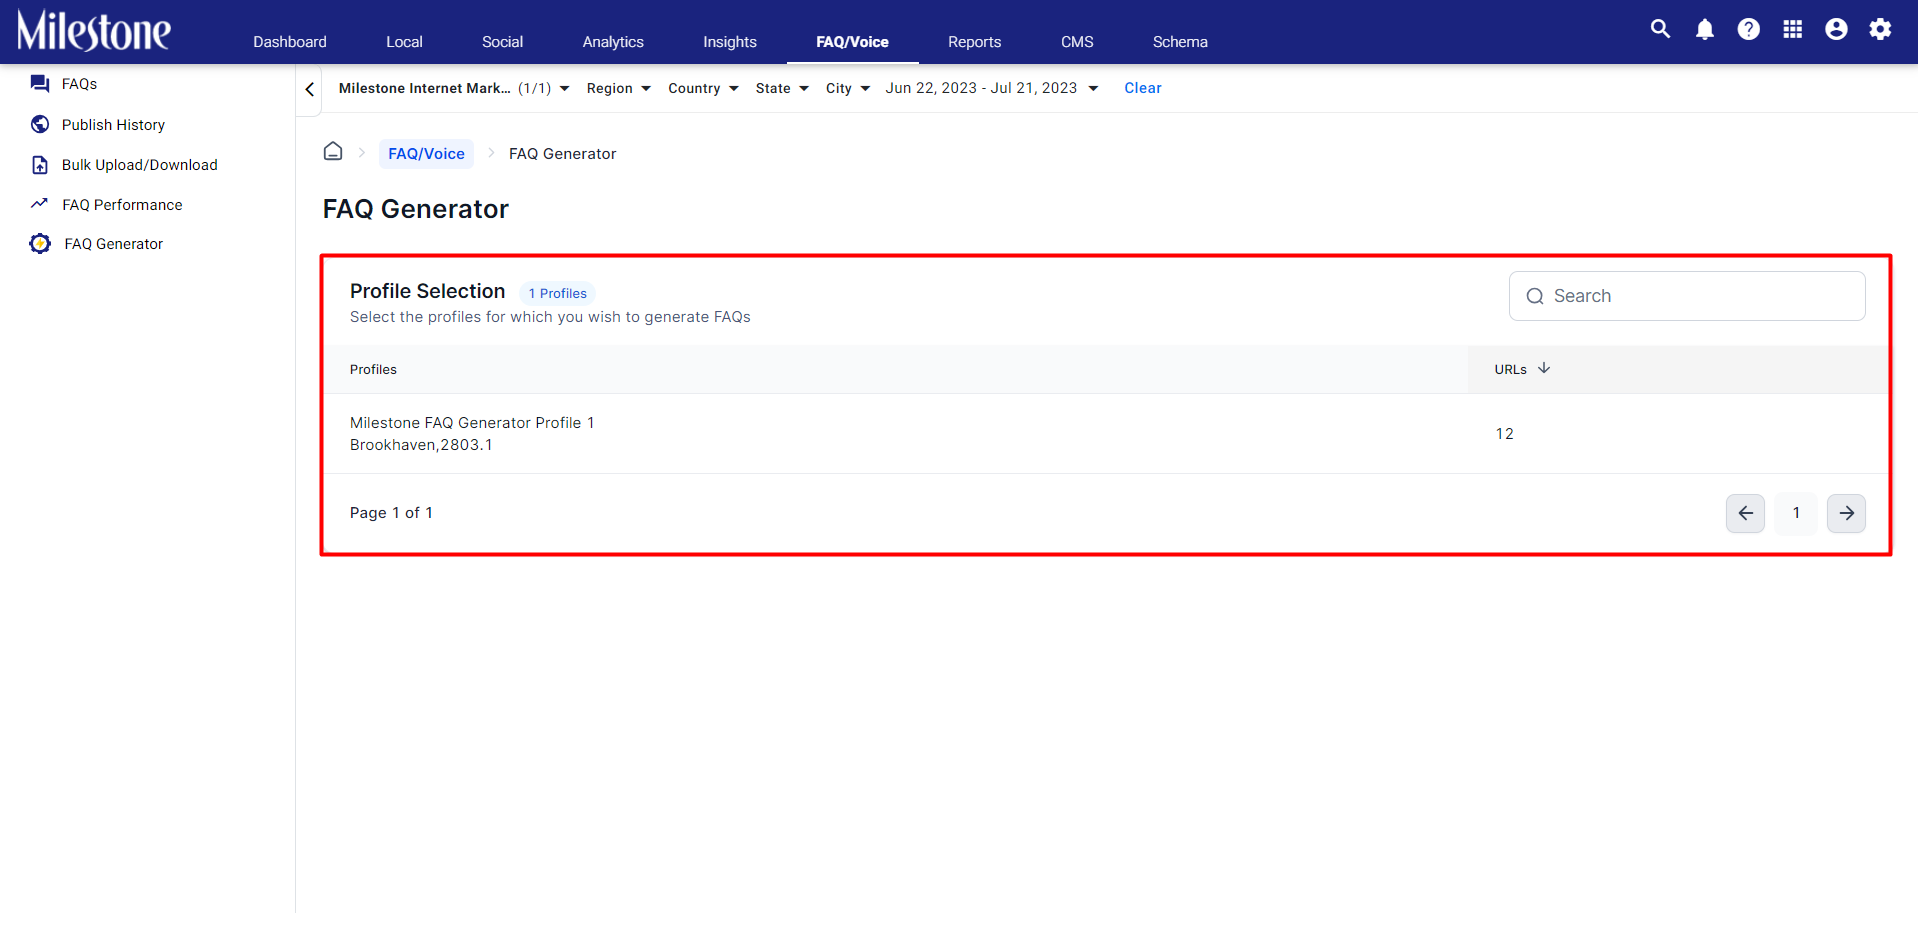Select the FAQ/Voice tab
This screenshot has width=1918, height=931.
click(852, 42)
